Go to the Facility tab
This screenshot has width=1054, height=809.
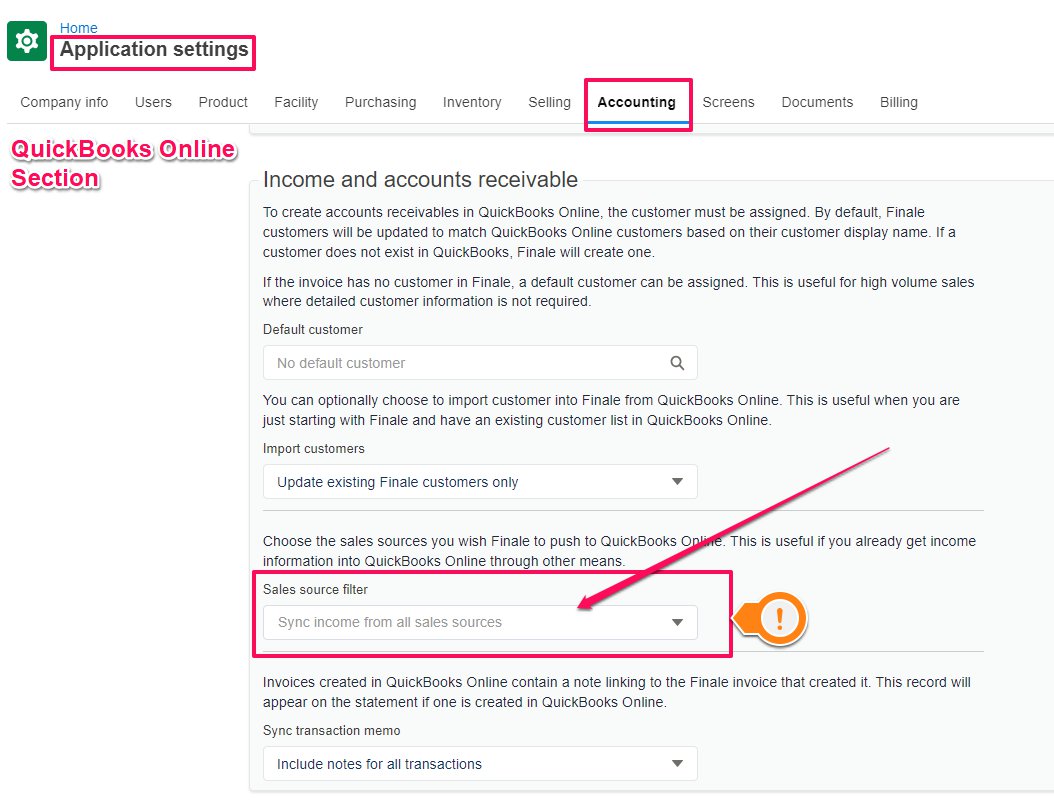(296, 102)
